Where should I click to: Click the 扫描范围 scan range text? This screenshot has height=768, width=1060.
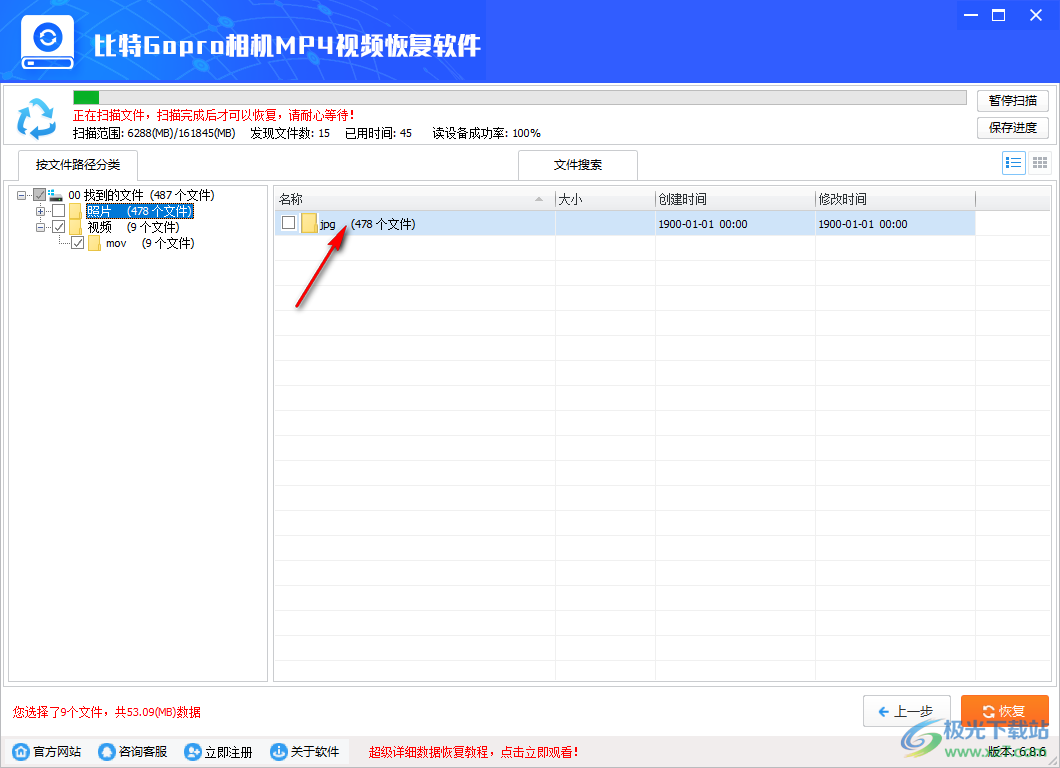click(154, 133)
